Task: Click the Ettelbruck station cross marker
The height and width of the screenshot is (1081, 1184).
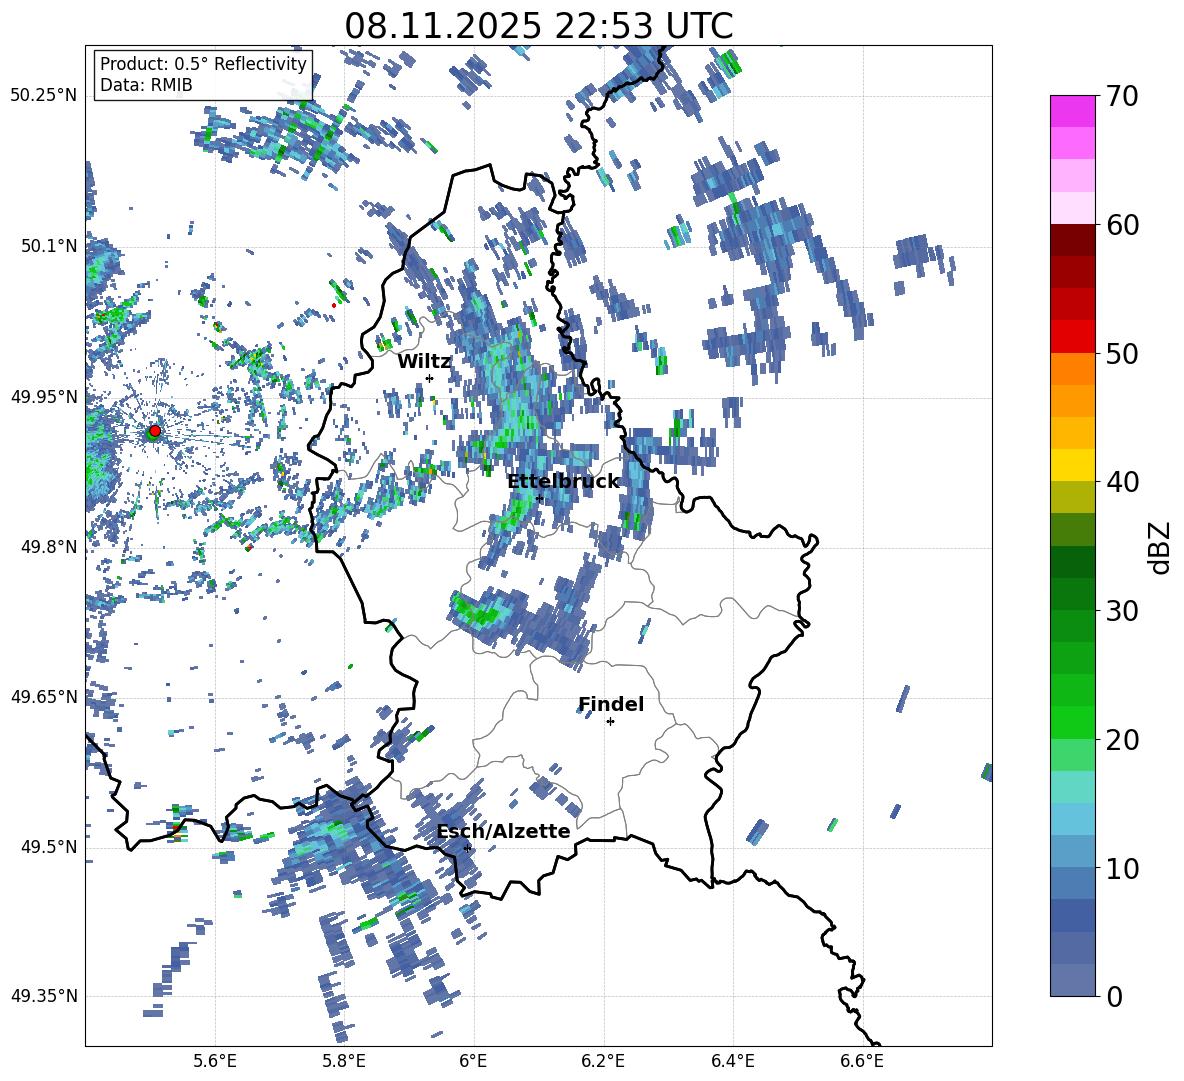Action: click(539, 498)
